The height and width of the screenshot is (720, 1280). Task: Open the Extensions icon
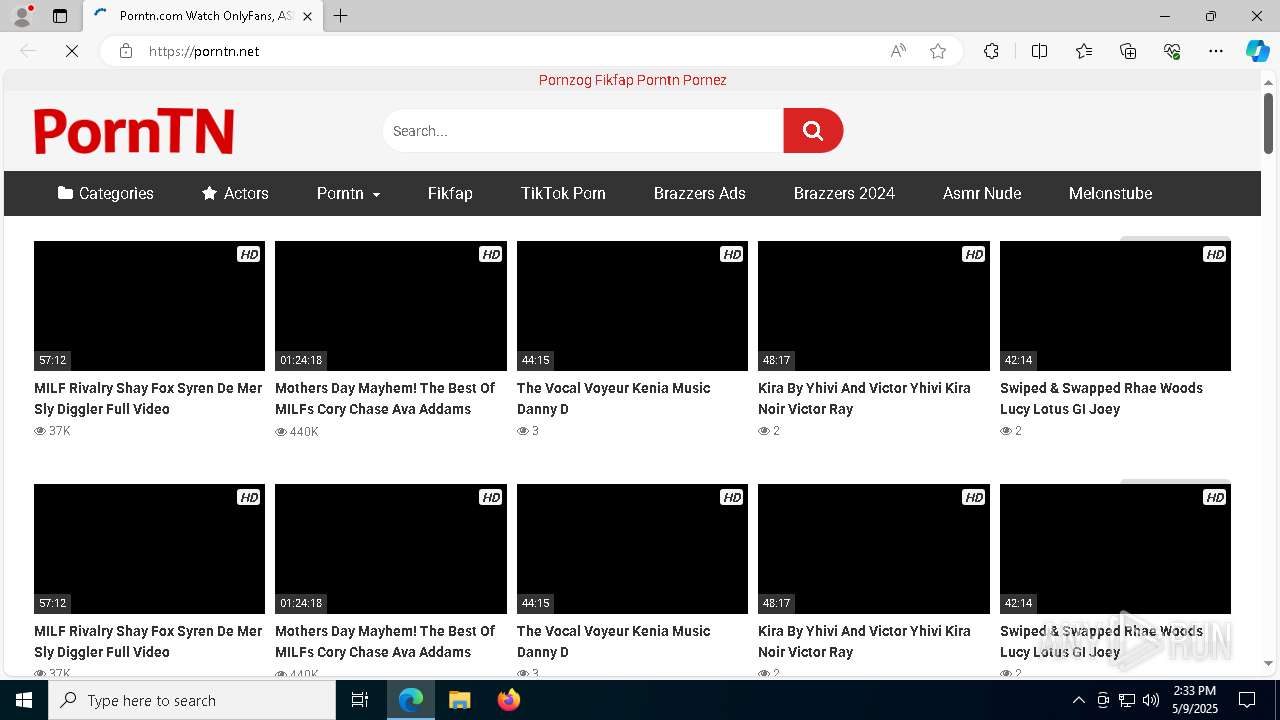pyautogui.click(x=991, y=51)
